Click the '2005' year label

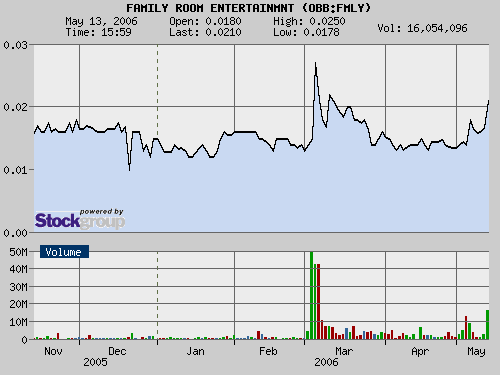[95, 362]
